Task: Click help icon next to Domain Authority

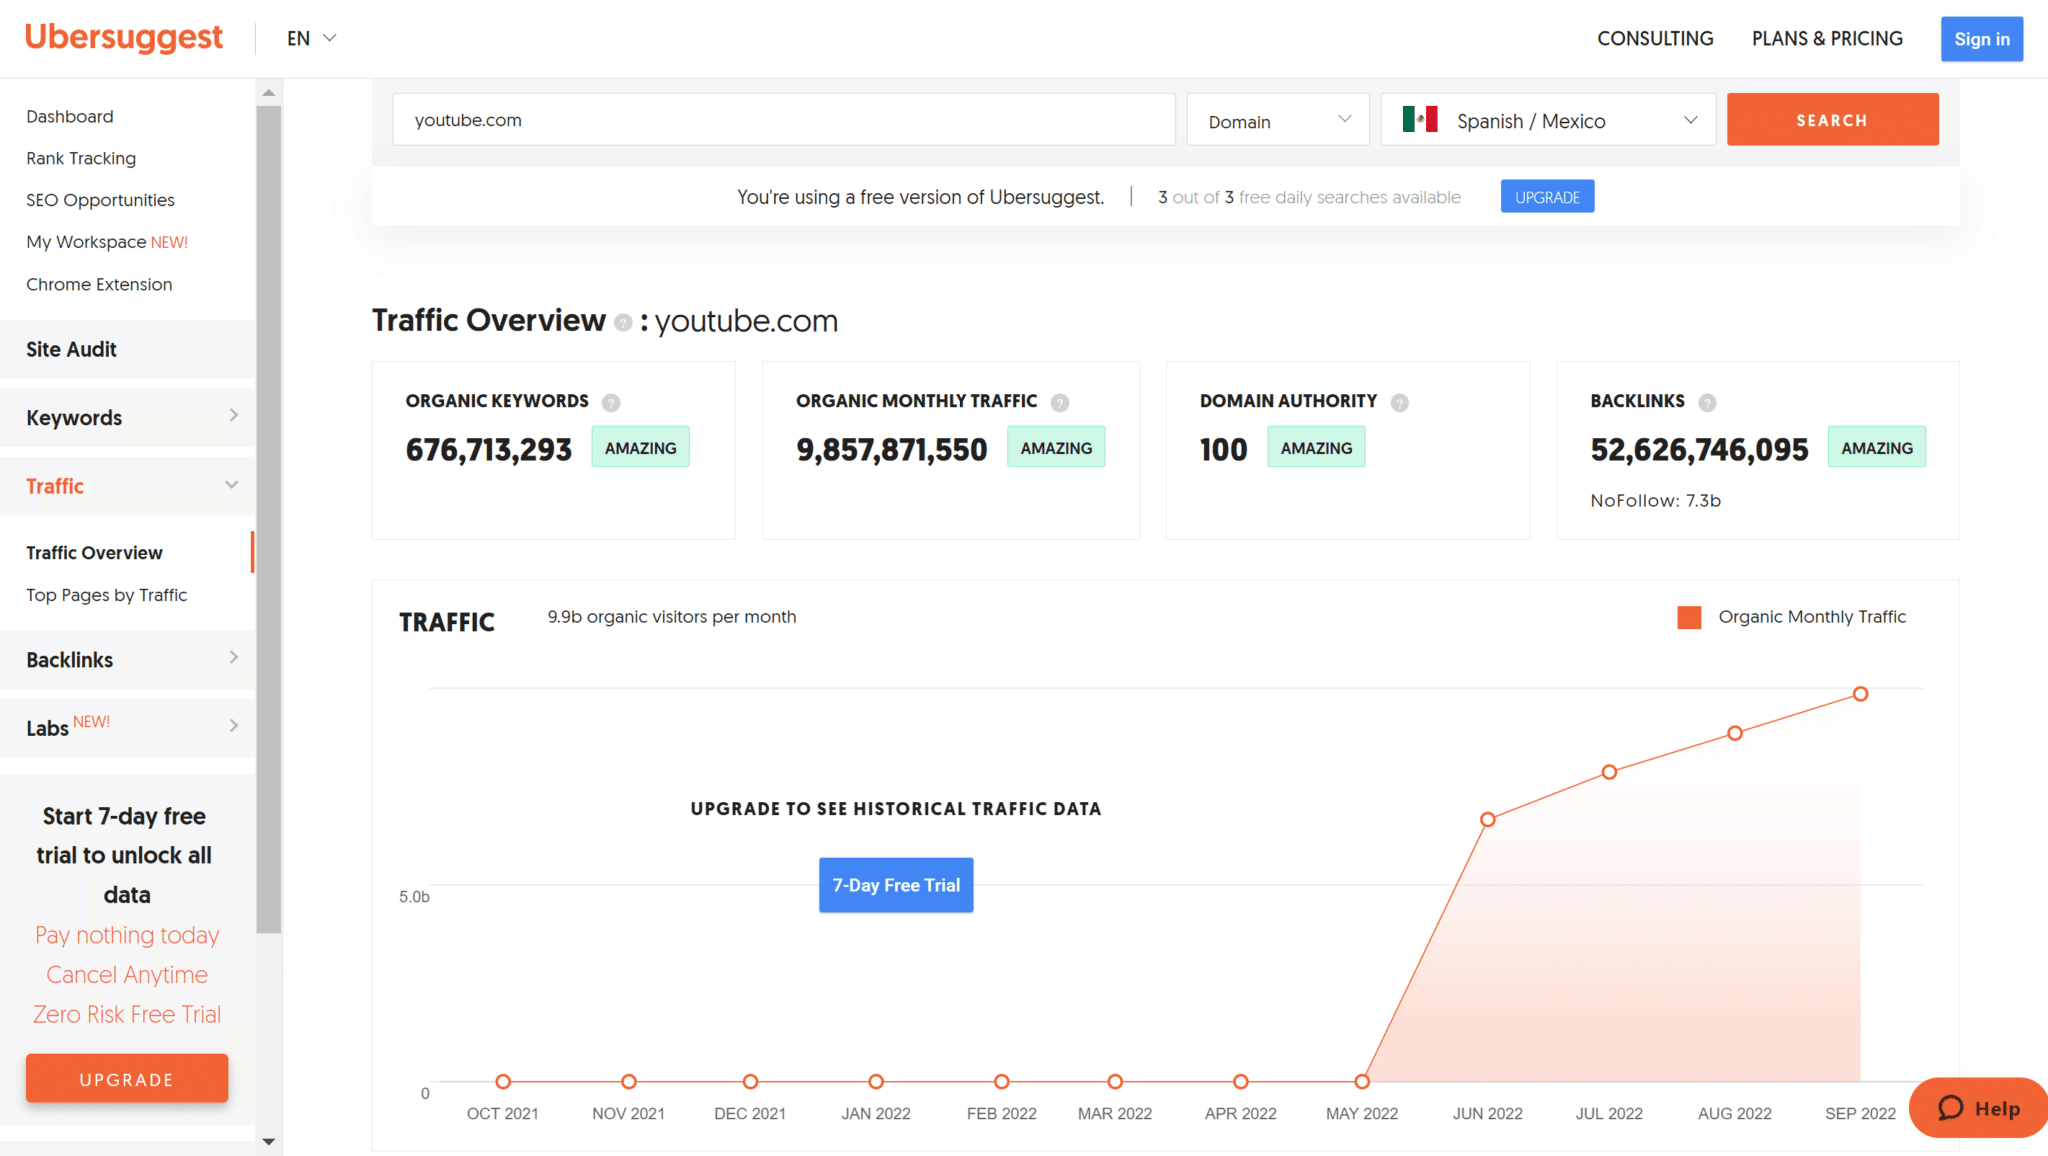Action: (x=1400, y=402)
